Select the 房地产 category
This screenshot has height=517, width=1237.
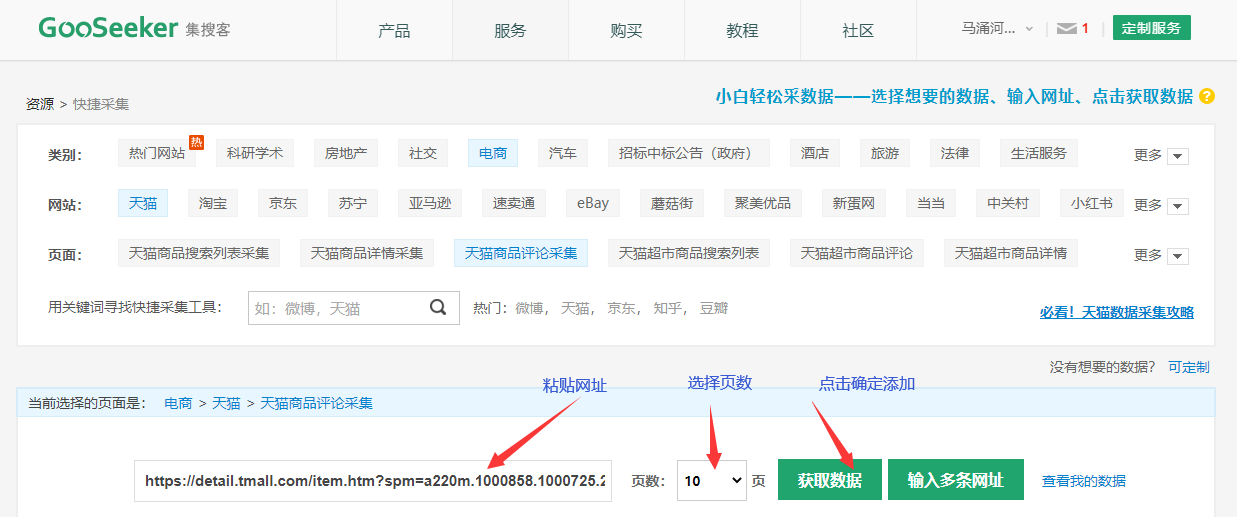pyautogui.click(x=346, y=153)
